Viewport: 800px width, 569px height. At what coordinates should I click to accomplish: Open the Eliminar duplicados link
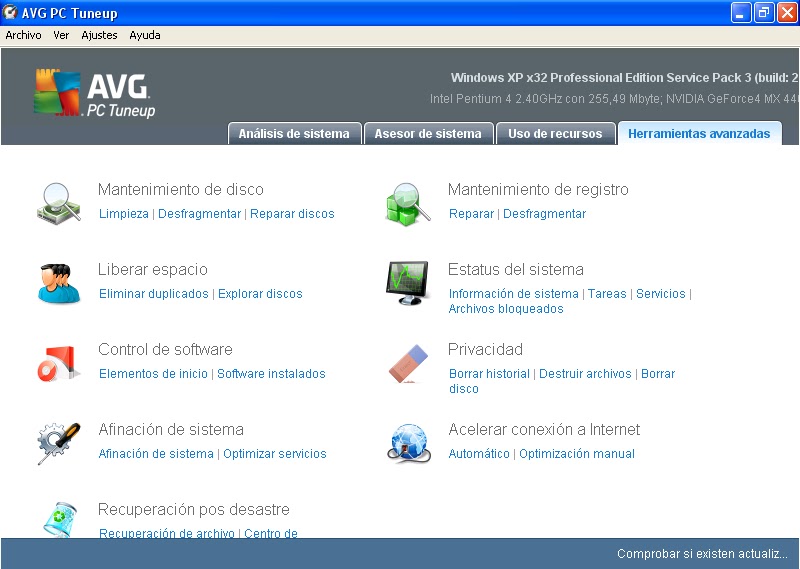click(154, 294)
